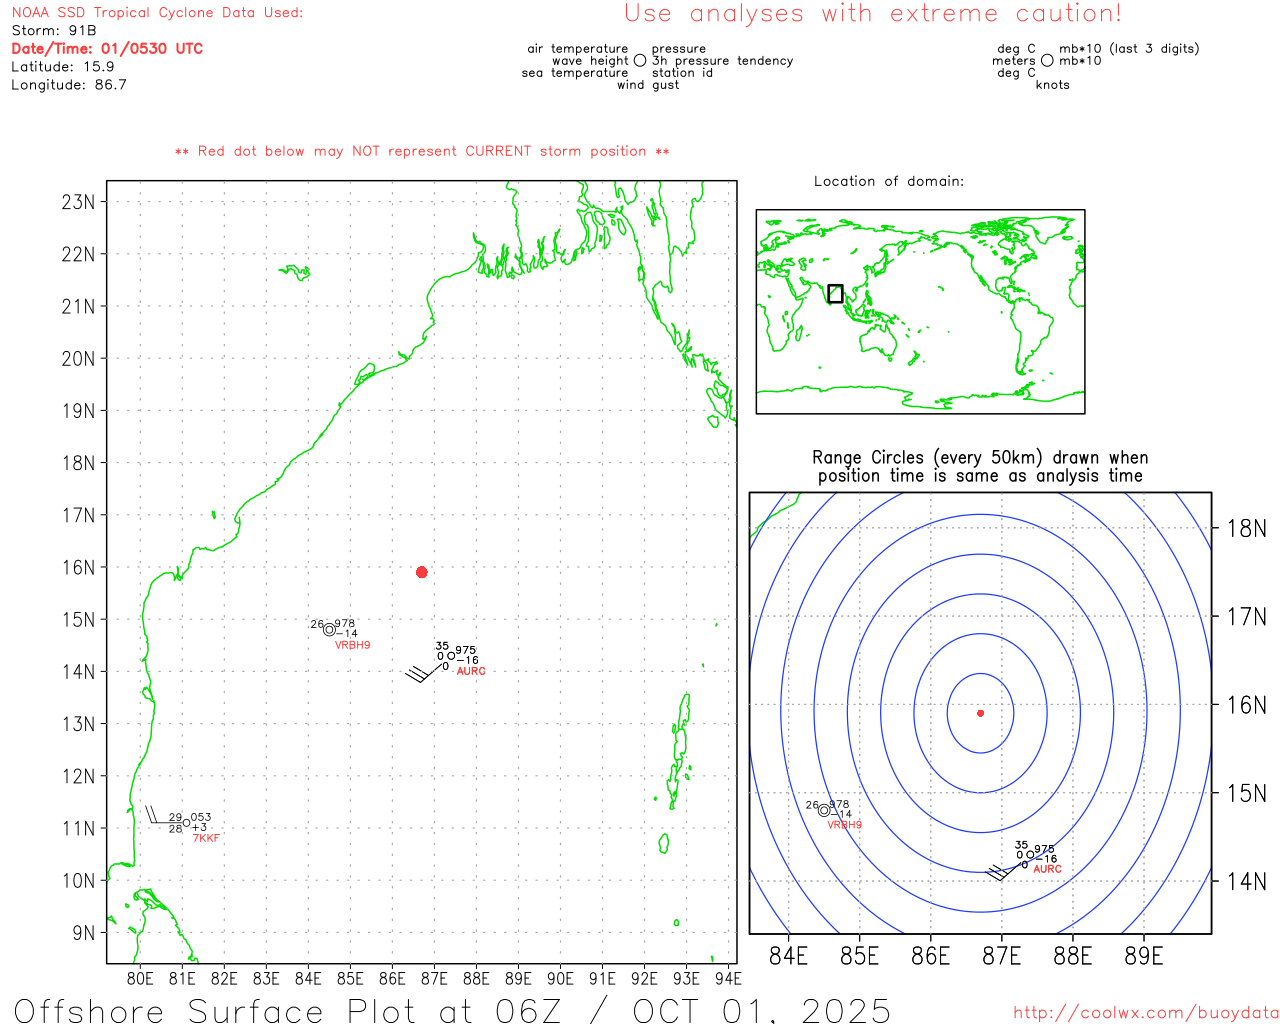Click the 14N label on range circles plot
The width and height of the screenshot is (1280, 1024).
pos(1247,882)
